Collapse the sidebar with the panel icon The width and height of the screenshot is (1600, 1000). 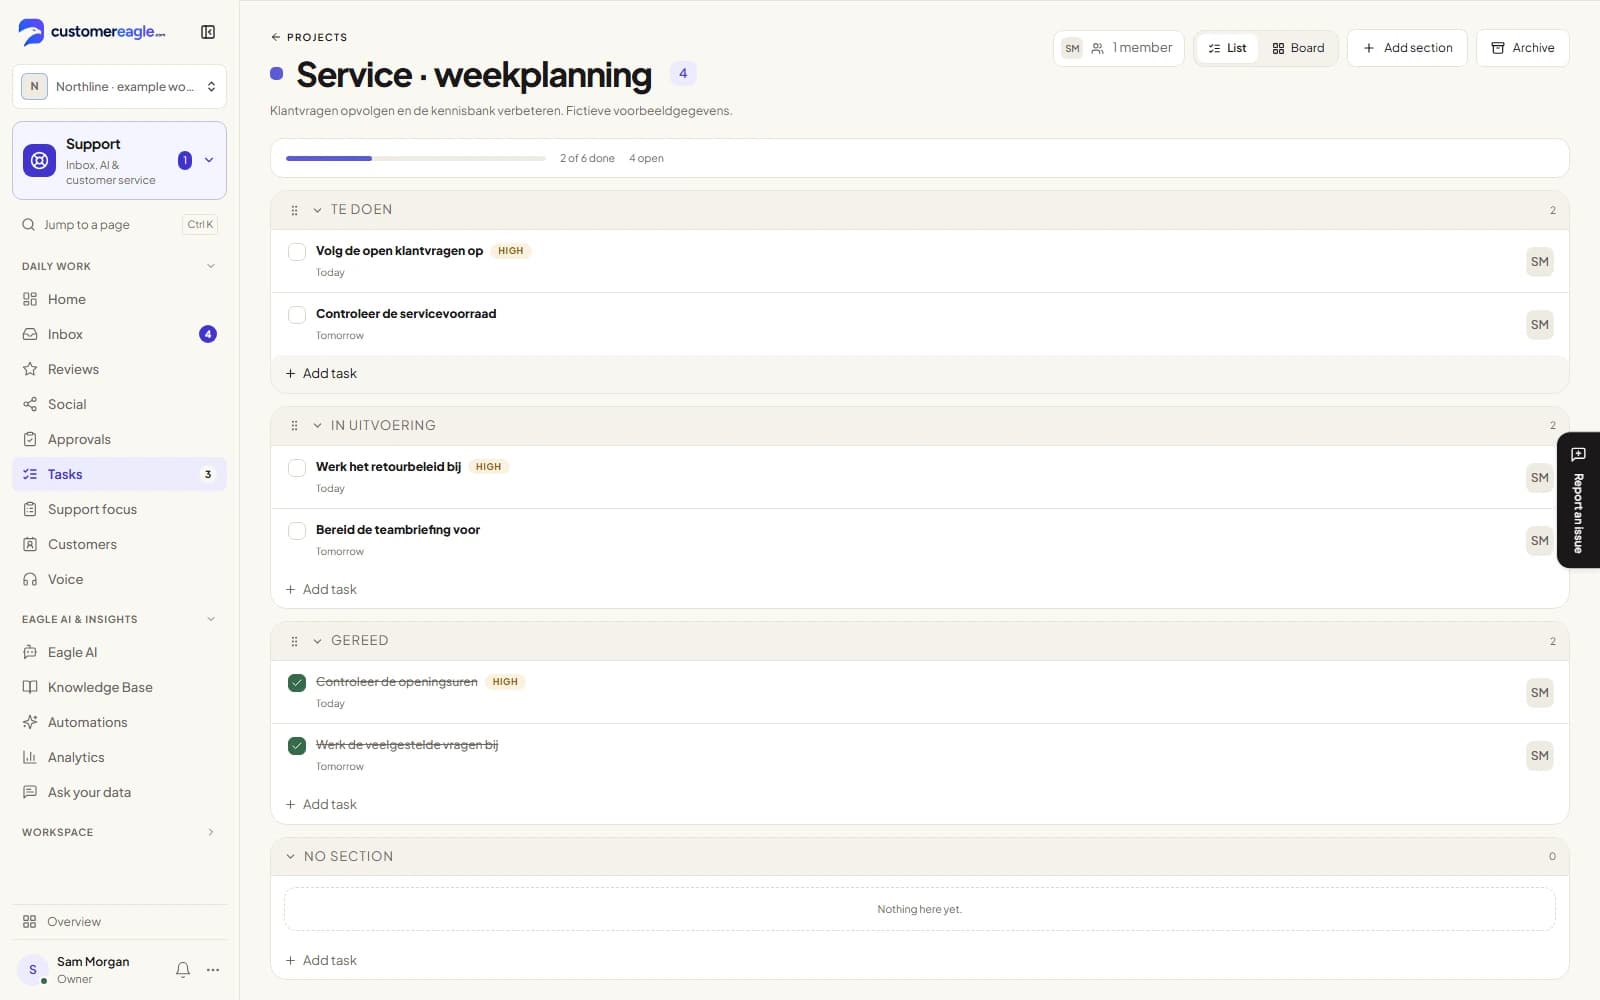tap(208, 32)
